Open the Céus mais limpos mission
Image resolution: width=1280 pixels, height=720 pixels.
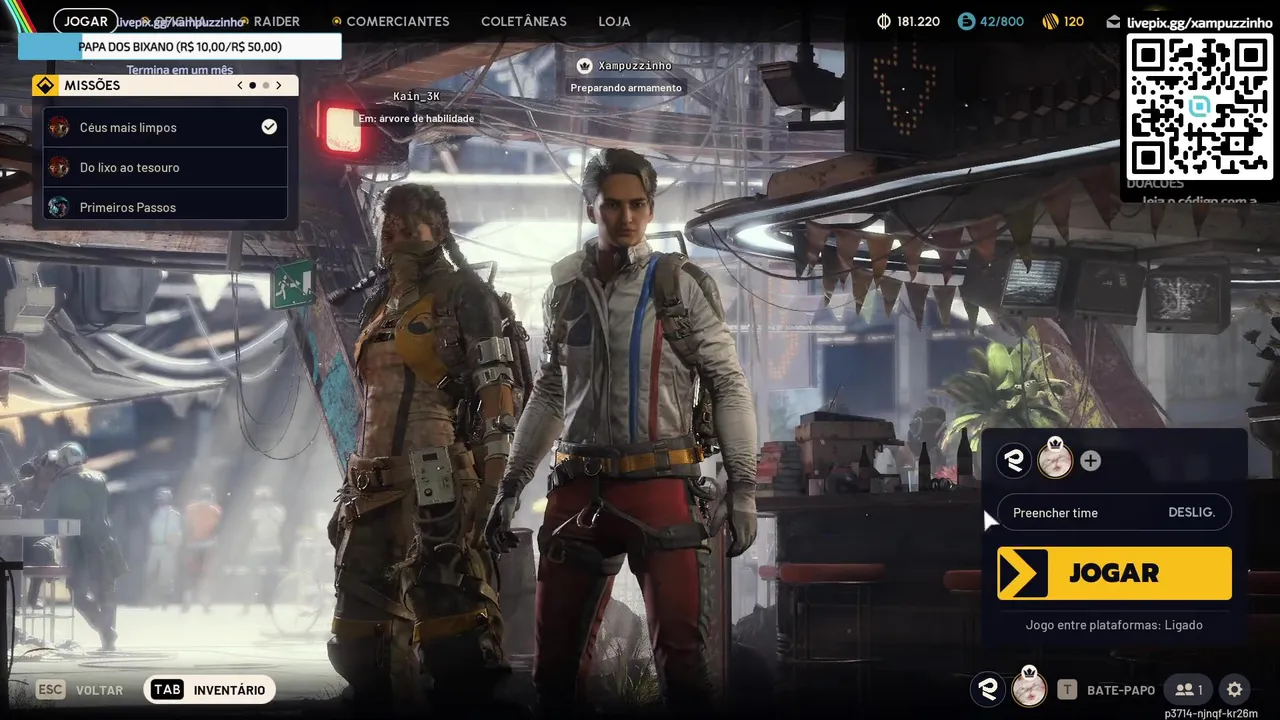pos(165,127)
